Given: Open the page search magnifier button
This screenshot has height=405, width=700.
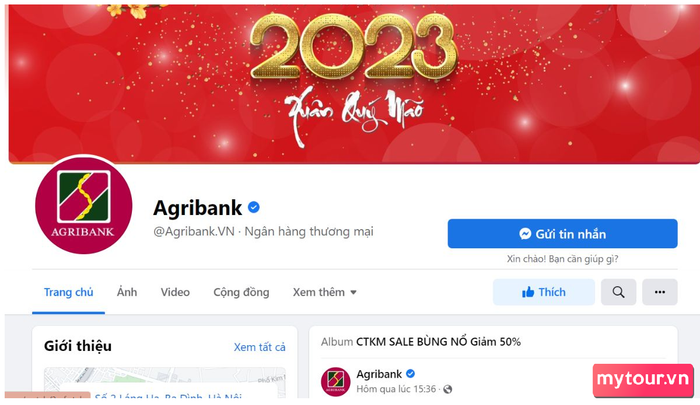Looking at the screenshot, I should pyautogui.click(x=618, y=292).
